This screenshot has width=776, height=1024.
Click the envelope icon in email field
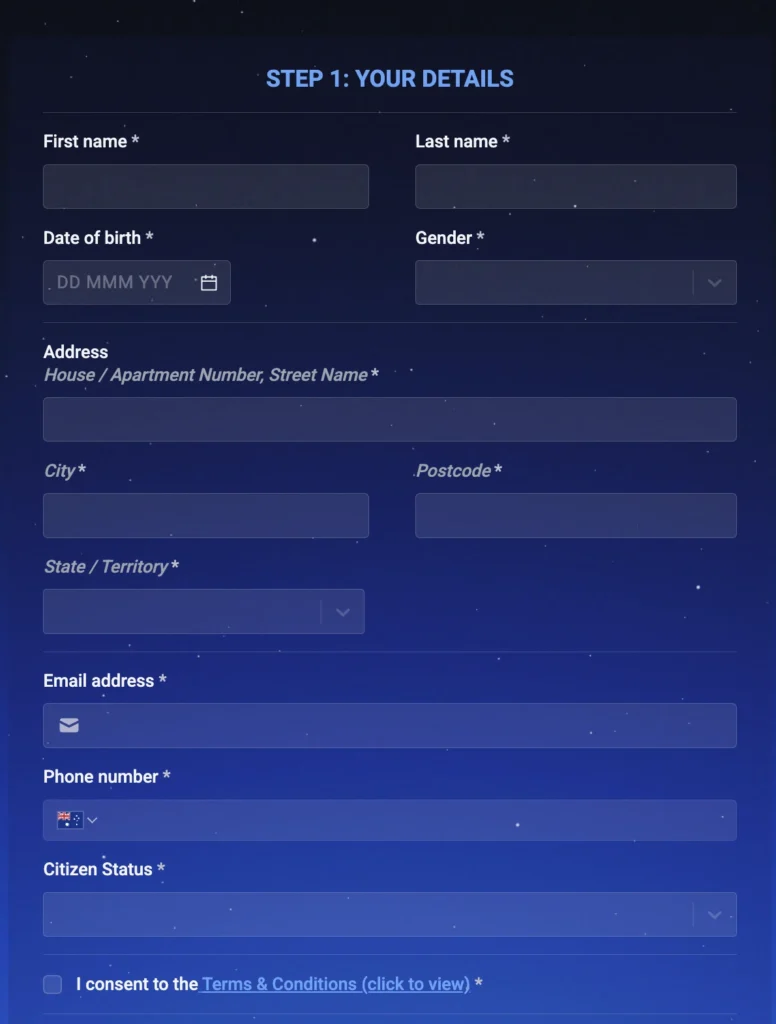[69, 725]
